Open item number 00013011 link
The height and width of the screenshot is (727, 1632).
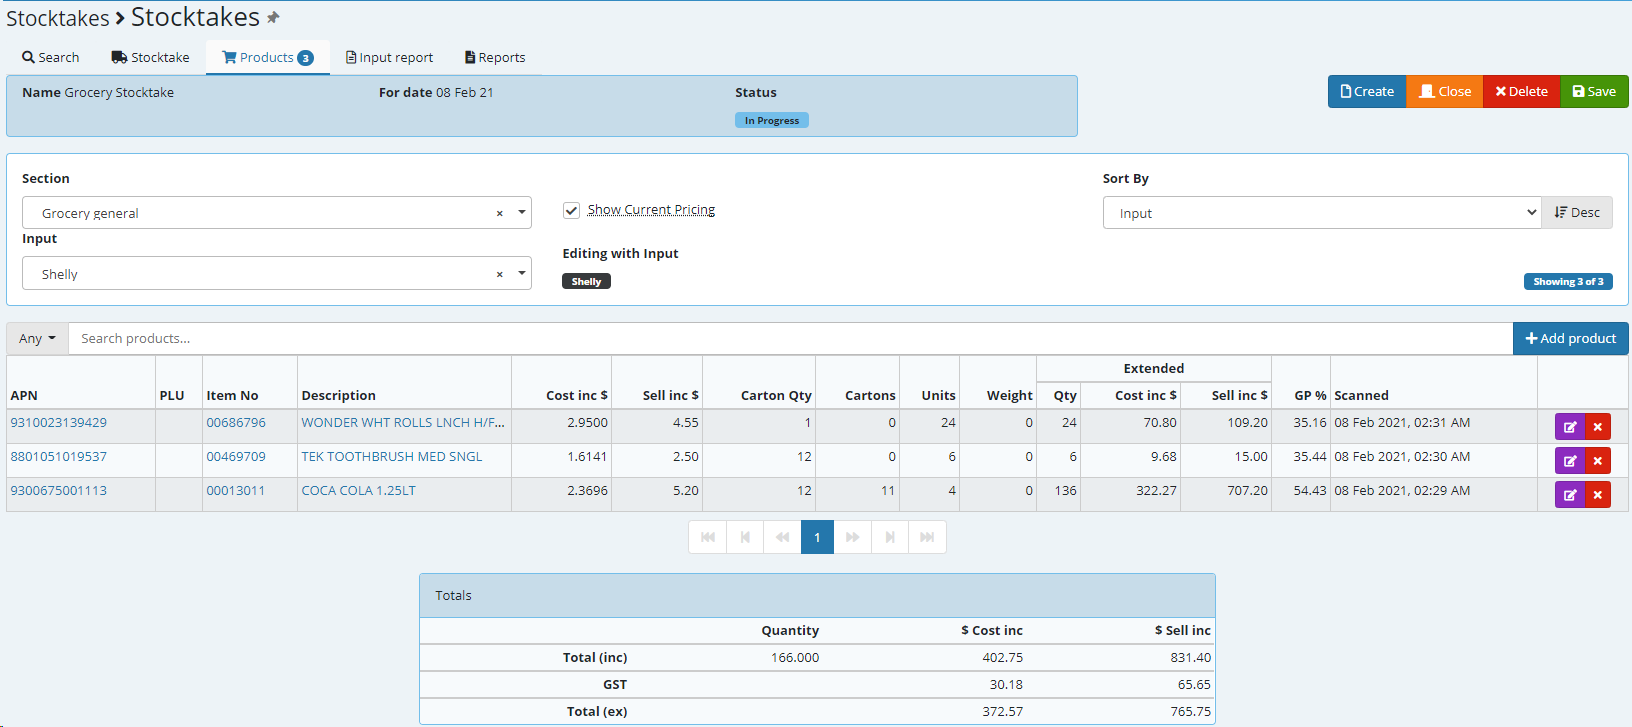[236, 490]
